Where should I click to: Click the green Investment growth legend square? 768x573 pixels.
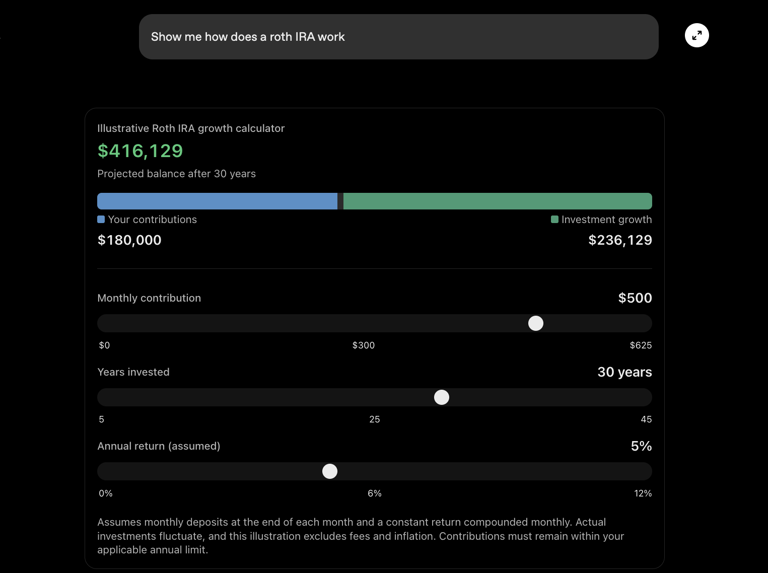[554, 219]
